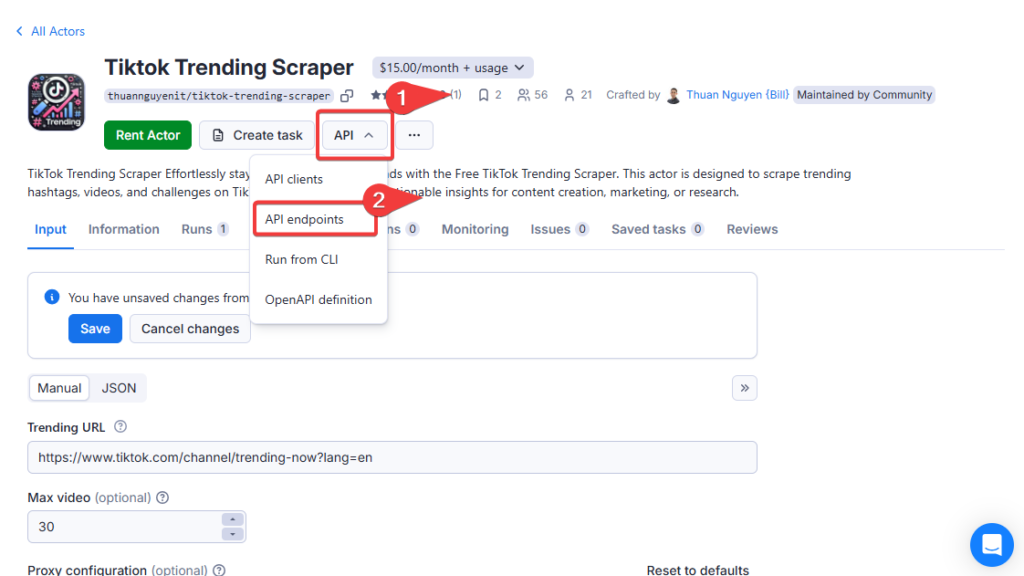The height and width of the screenshot is (576, 1024).
Task: Show help for Max video field
Action: click(x=163, y=498)
